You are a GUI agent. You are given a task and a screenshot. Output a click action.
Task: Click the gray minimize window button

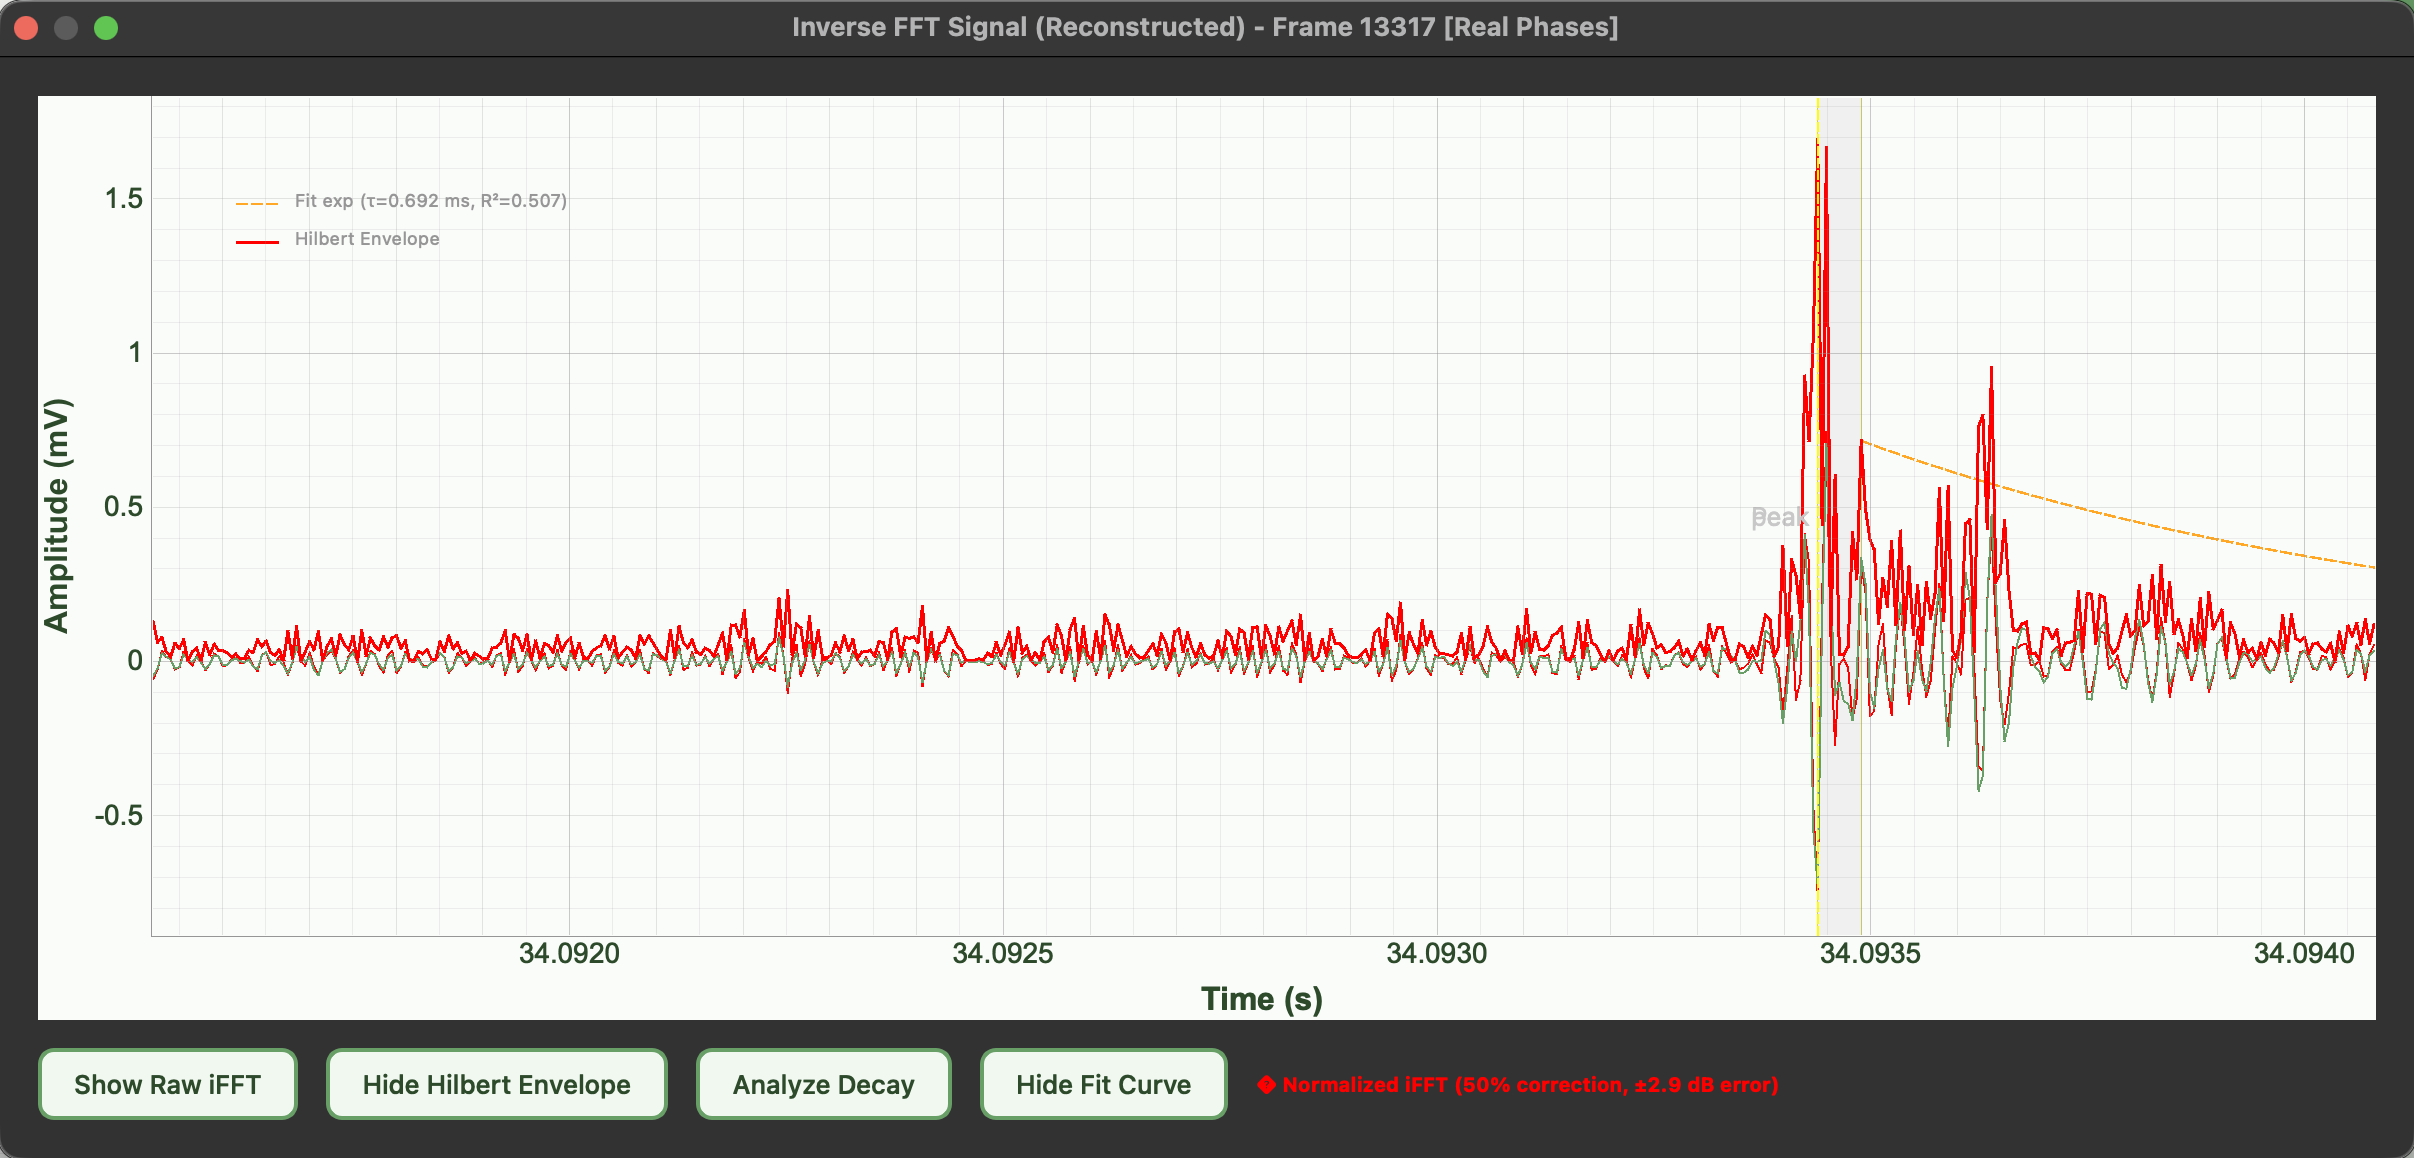coord(66,27)
